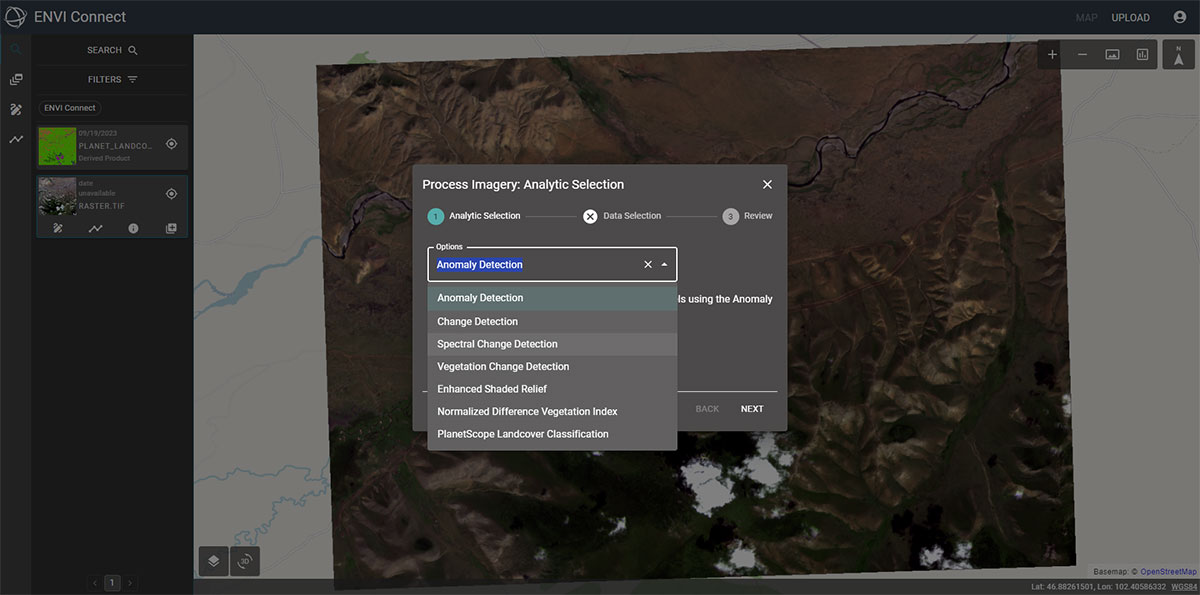Image resolution: width=1200 pixels, height=595 pixels.
Task: Click the chart icon in map toolbar
Action: tap(1142, 54)
